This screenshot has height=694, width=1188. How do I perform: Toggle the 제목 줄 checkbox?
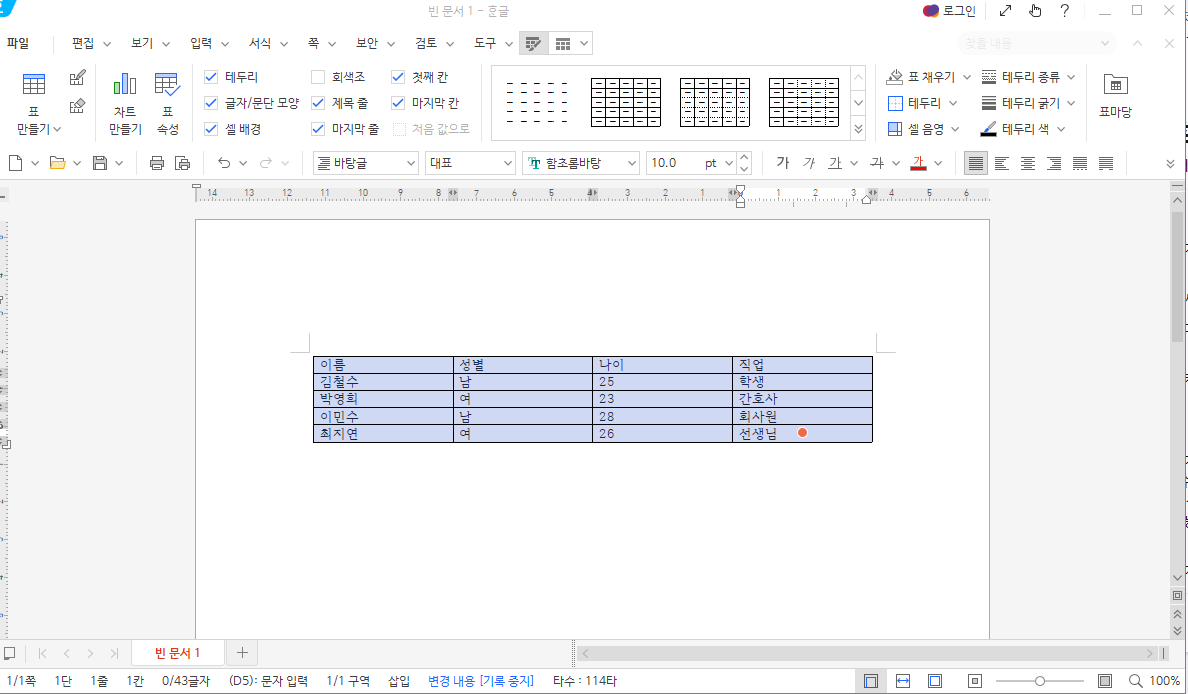pos(318,103)
